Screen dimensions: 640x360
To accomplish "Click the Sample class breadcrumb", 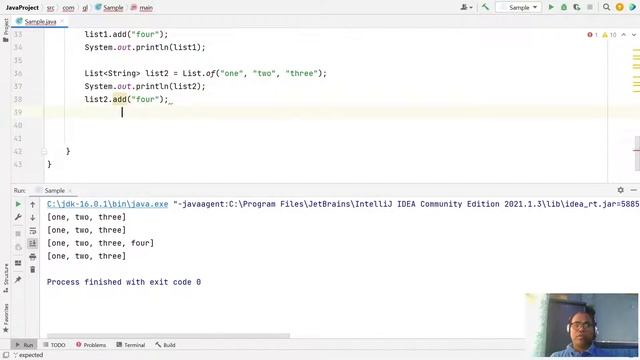I will coord(109,8).
